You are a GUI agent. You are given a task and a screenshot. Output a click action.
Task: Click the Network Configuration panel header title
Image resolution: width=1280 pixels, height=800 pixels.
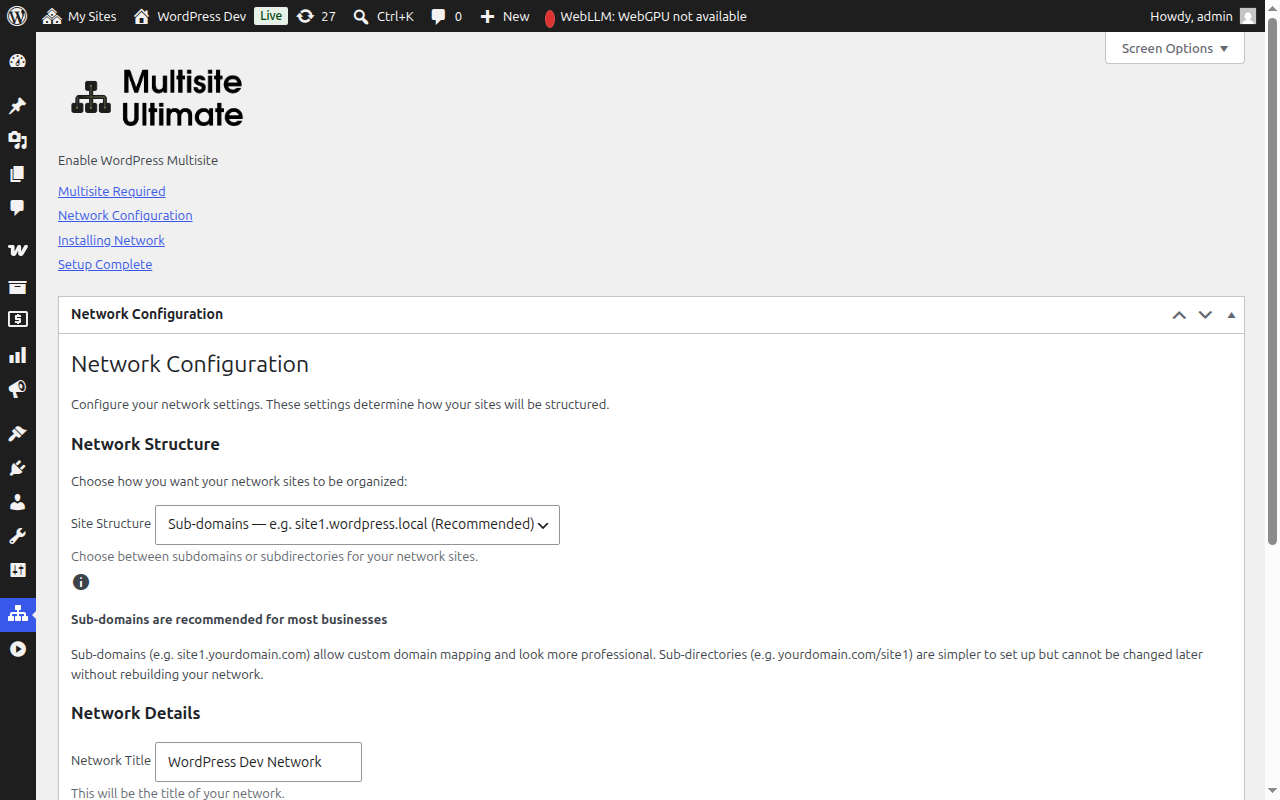[147, 314]
